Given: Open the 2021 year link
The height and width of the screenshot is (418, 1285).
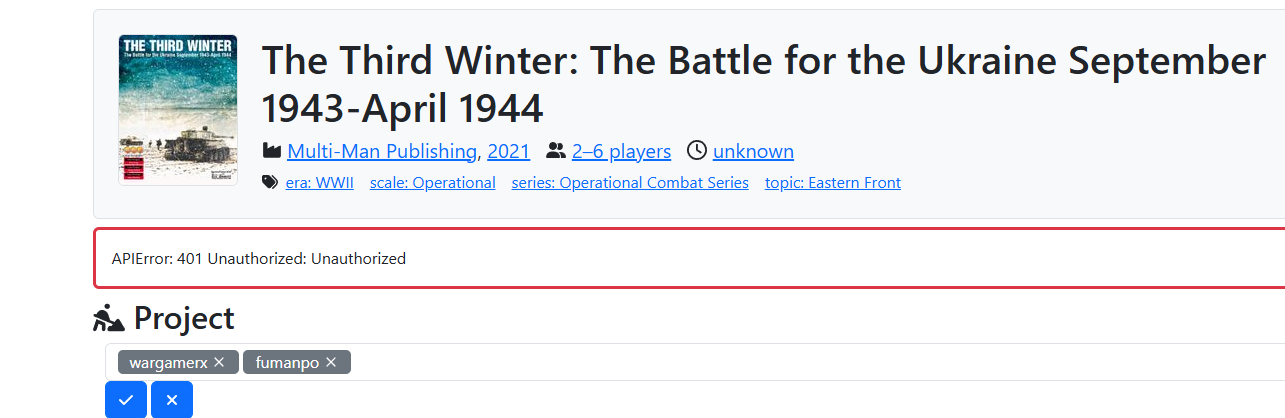Looking at the screenshot, I should (508, 151).
